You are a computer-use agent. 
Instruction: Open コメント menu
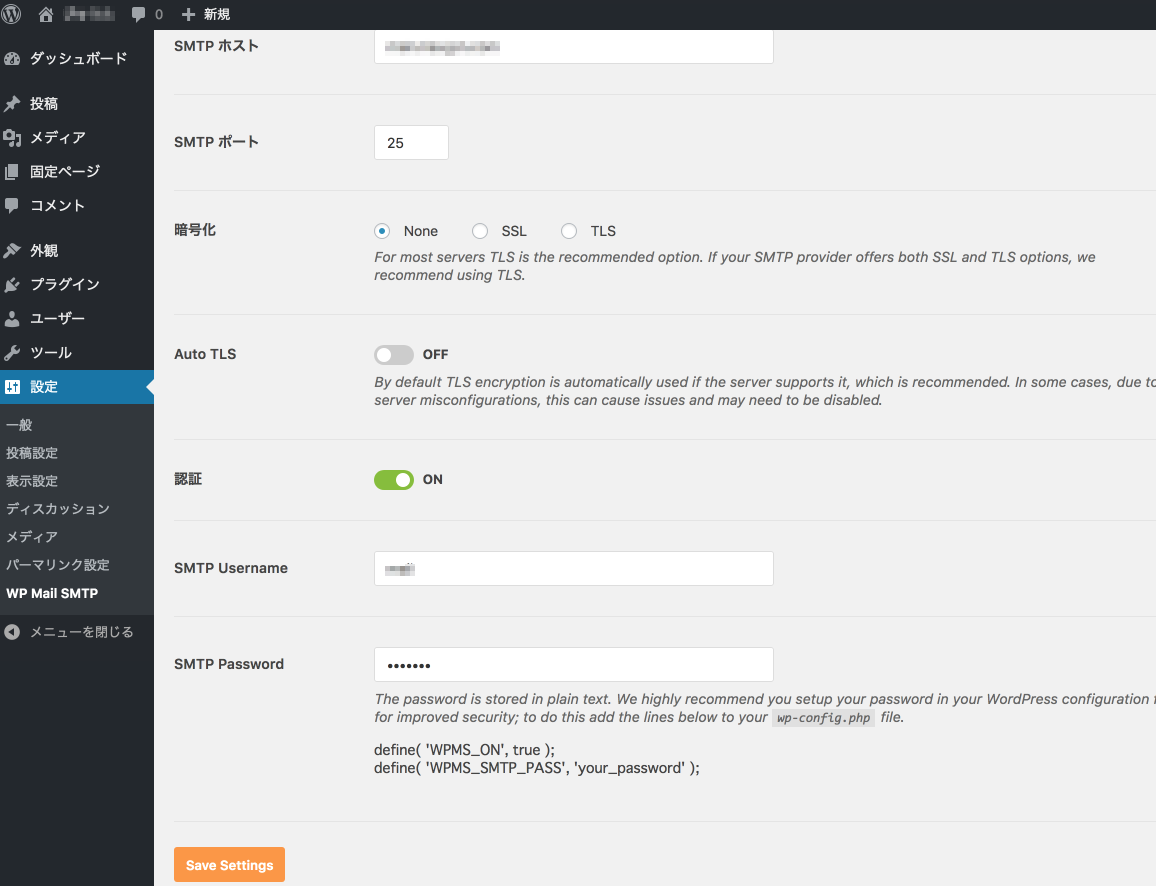pos(77,206)
